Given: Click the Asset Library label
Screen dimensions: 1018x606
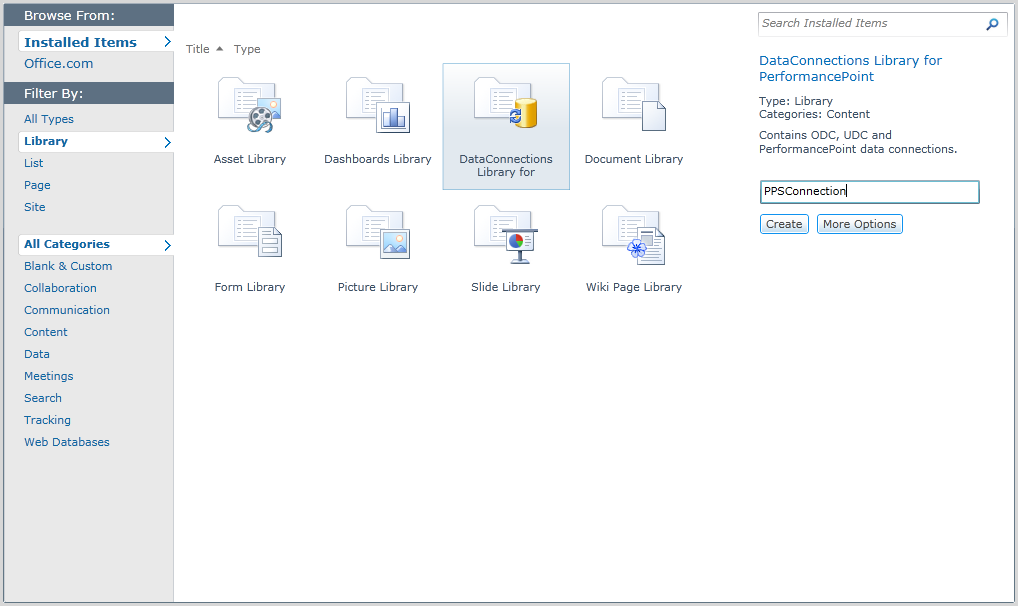Looking at the screenshot, I should tap(249, 159).
